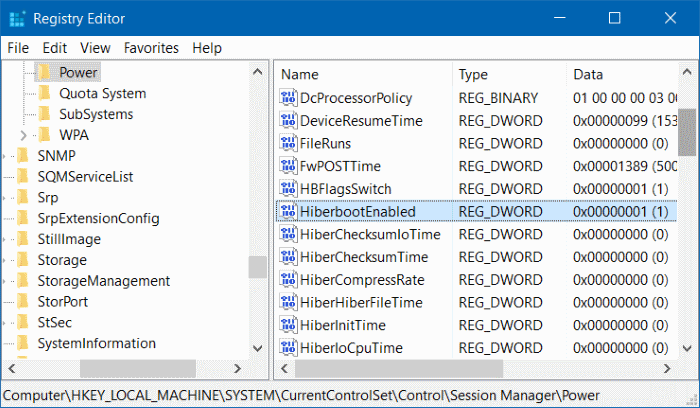Click the Storage folder icon
This screenshot has width=700, height=408.
(x=23, y=259)
